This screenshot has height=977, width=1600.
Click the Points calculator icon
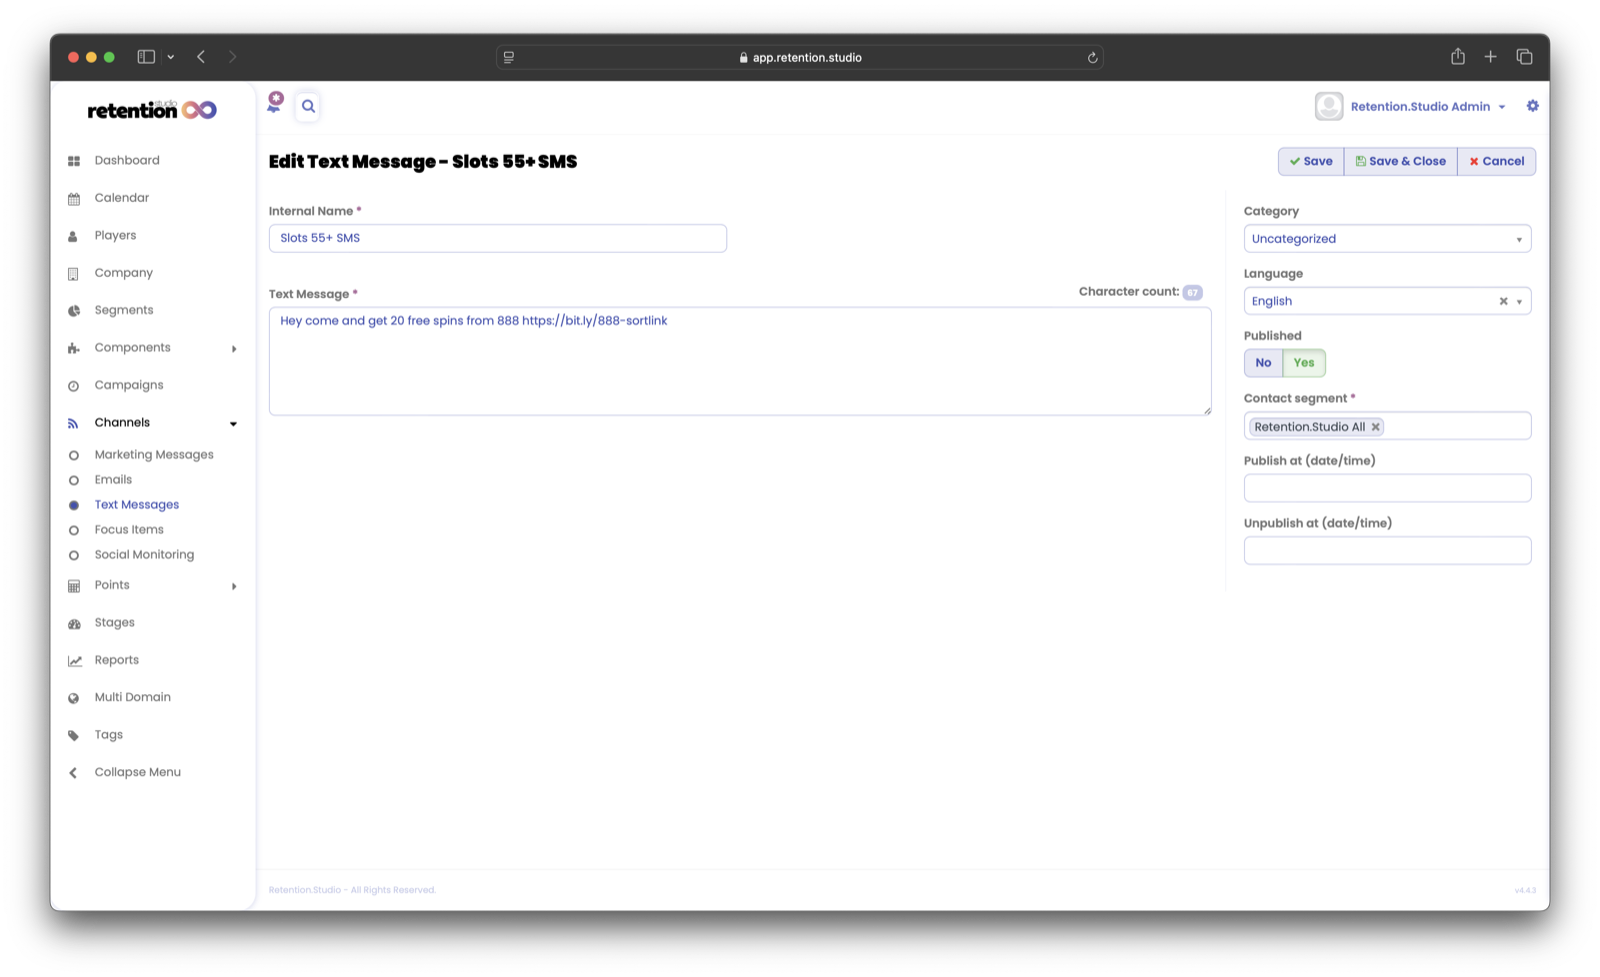tap(74, 586)
